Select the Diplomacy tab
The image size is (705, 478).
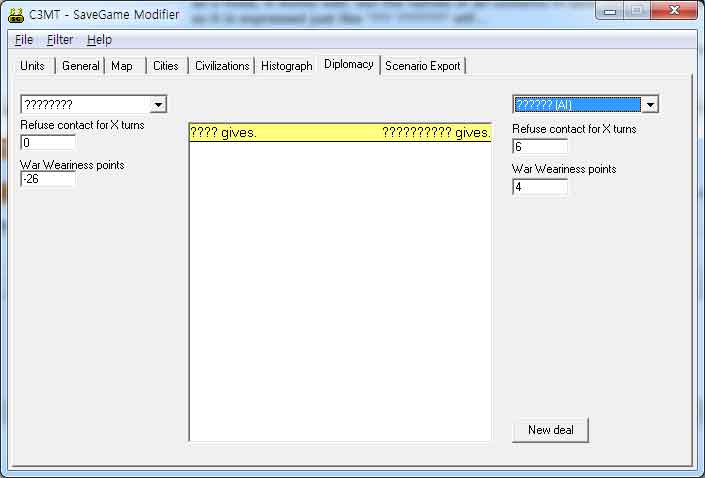coord(348,64)
